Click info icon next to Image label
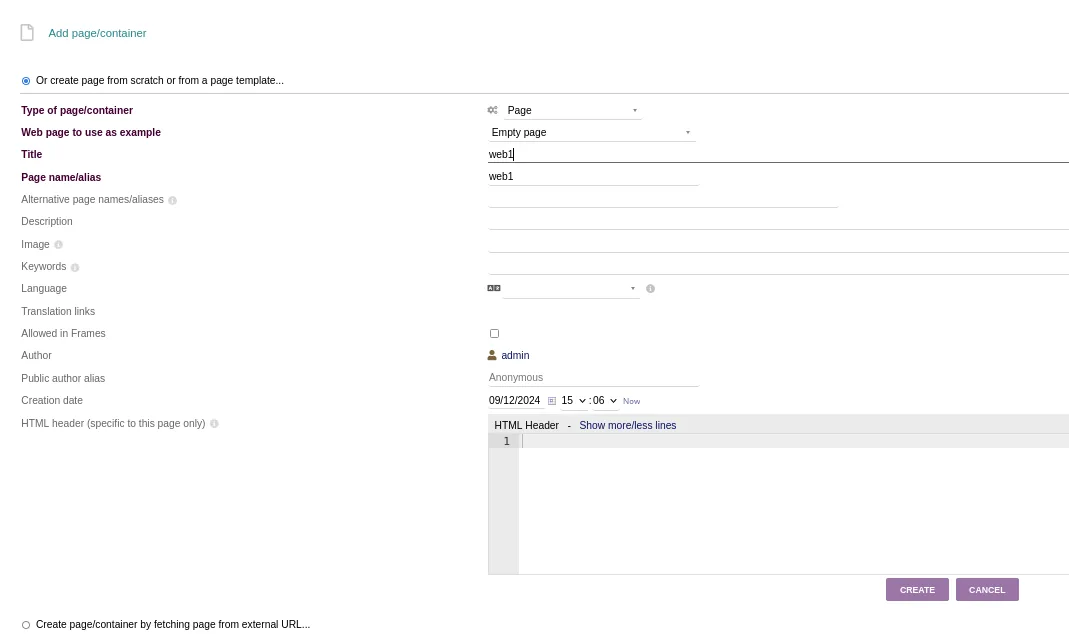Screen dimensions: 1069x634 [59, 245]
